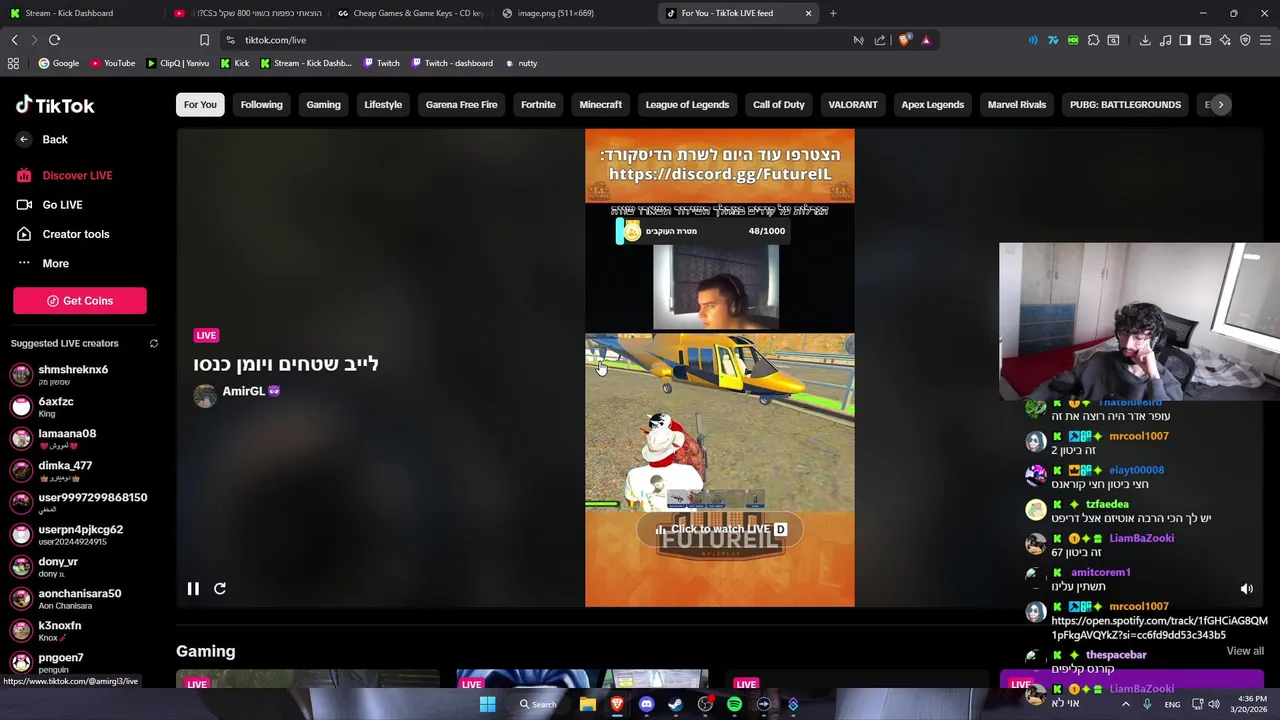This screenshot has height=720, width=1280.
Task: Open File Explorer from the taskbar
Action: 588,704
